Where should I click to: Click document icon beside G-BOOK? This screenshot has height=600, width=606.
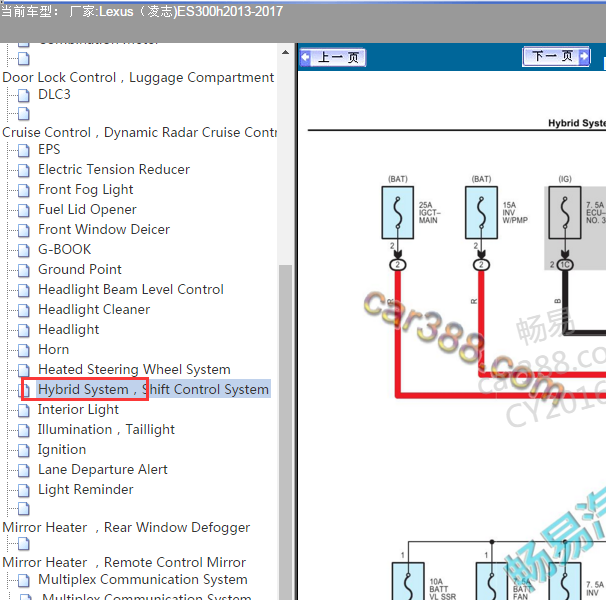click(x=24, y=250)
